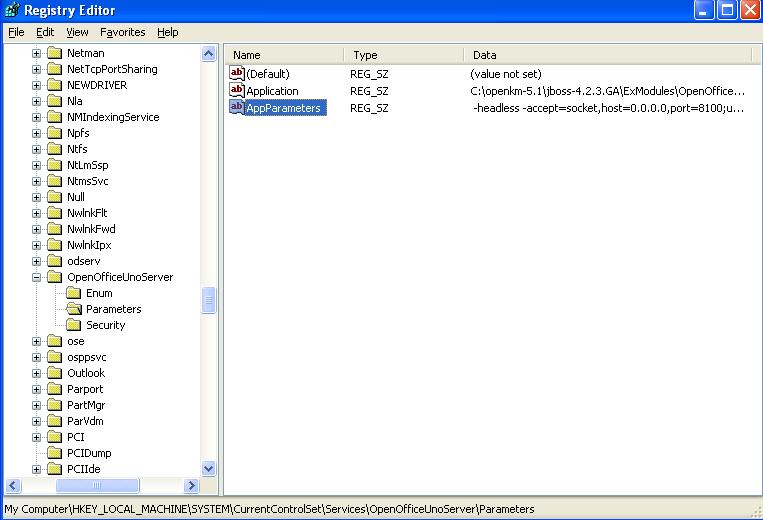The width and height of the screenshot is (763, 520).
Task: Select the Application value name
Action: (x=272, y=91)
